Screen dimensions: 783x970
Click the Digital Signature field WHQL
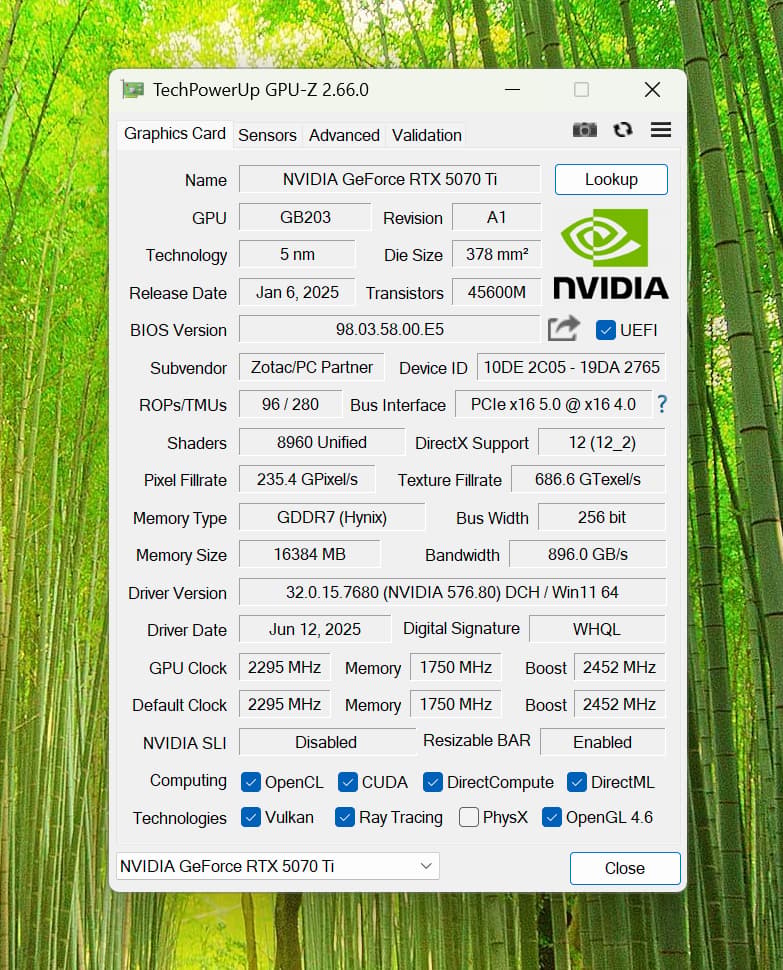597,629
